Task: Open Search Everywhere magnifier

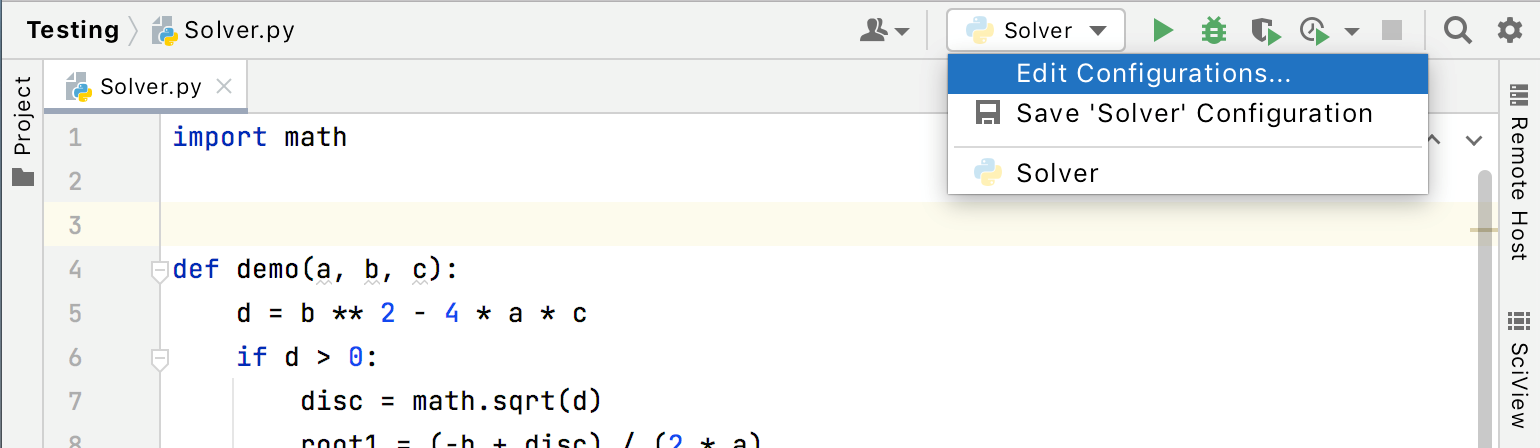Action: click(1458, 31)
